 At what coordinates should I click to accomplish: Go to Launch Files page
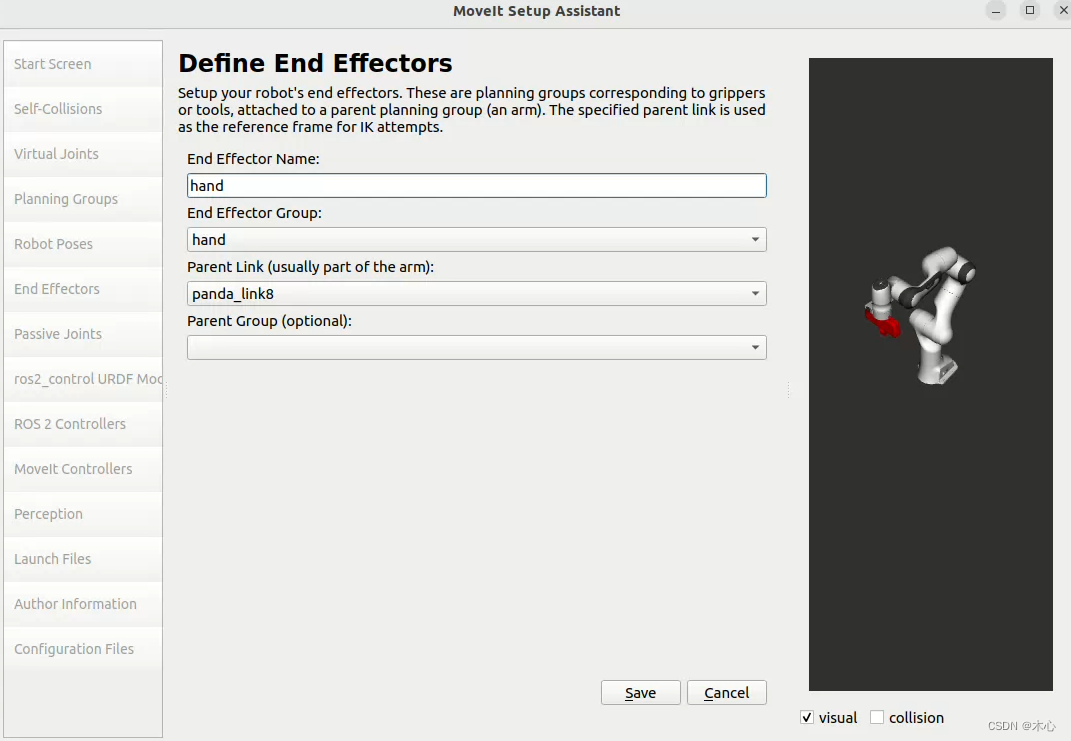click(x=83, y=560)
